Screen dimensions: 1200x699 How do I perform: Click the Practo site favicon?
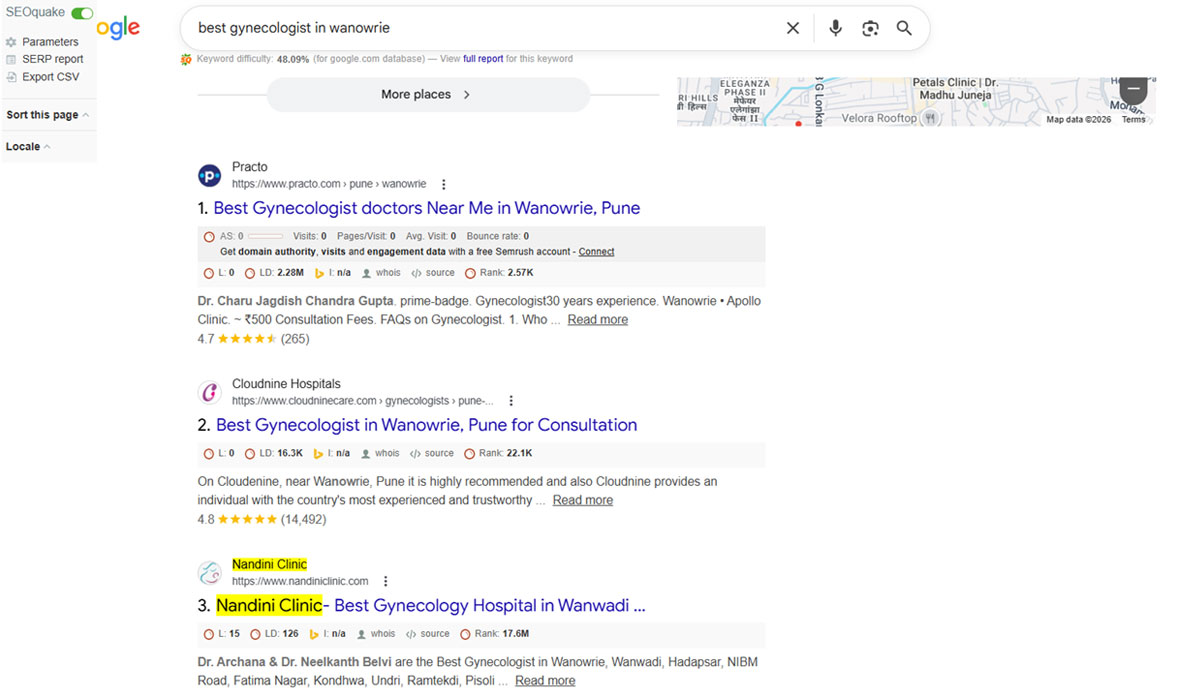pyautogui.click(x=209, y=176)
